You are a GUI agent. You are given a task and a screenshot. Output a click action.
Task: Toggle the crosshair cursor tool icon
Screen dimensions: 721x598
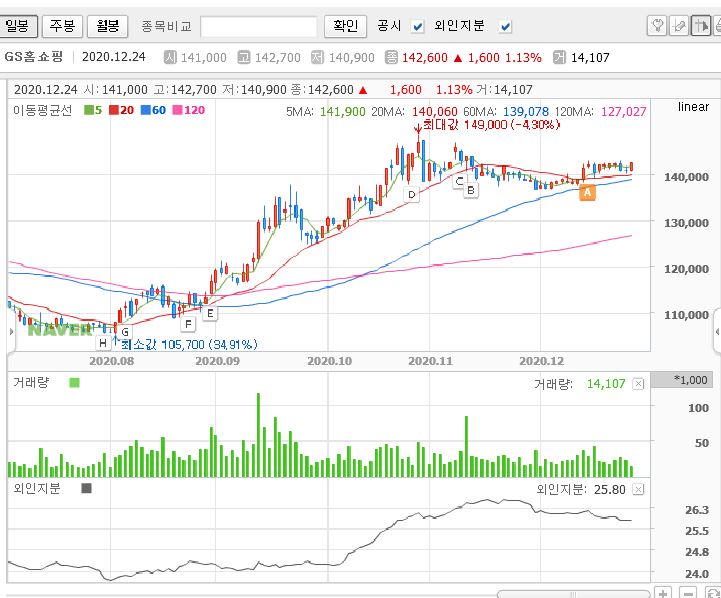[x=701, y=26]
